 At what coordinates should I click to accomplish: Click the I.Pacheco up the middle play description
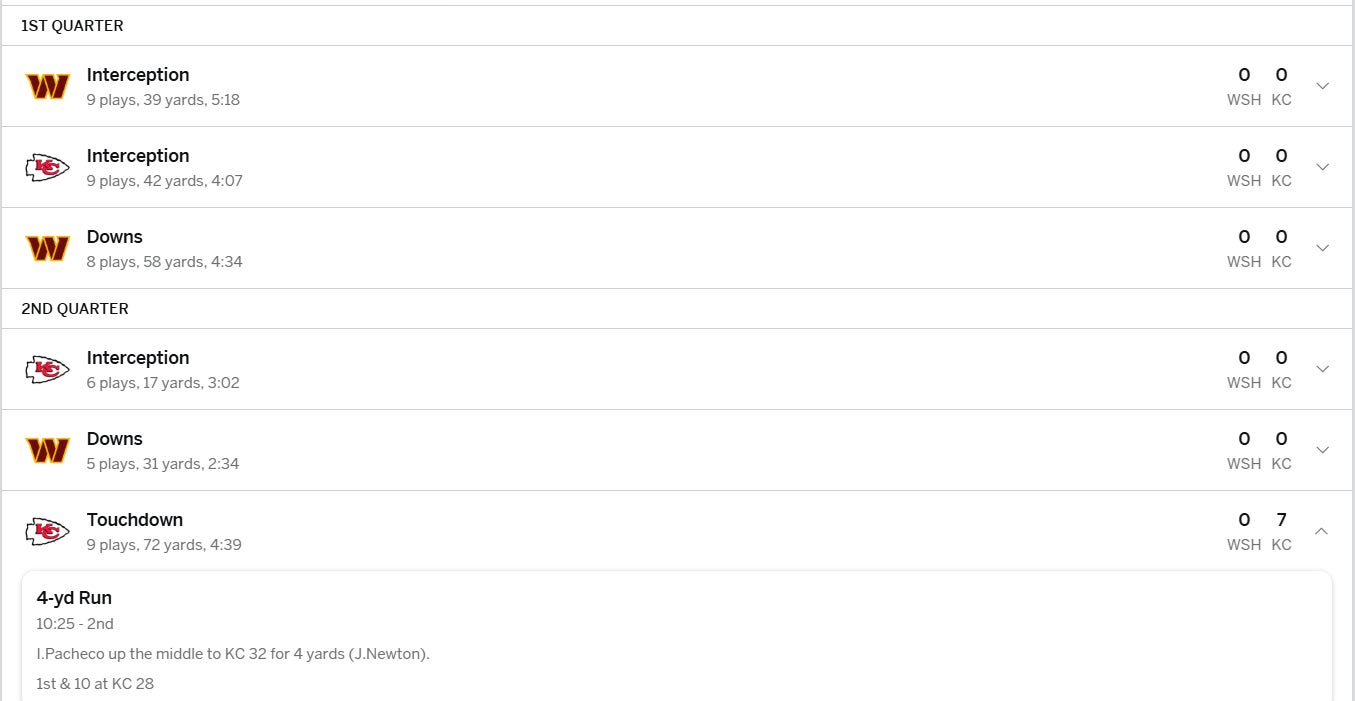pyautogui.click(x=233, y=655)
